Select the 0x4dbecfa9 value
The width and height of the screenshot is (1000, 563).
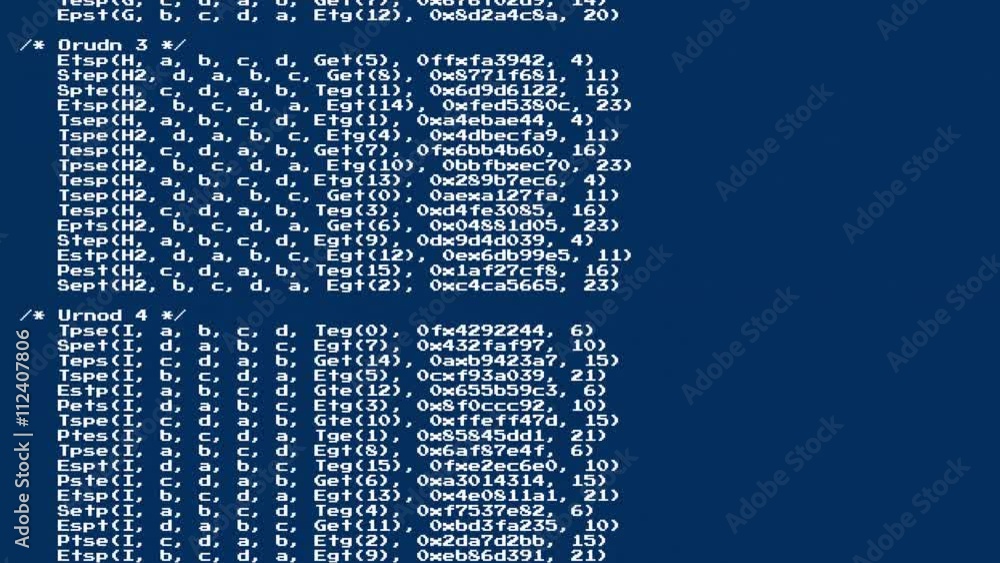(497, 135)
